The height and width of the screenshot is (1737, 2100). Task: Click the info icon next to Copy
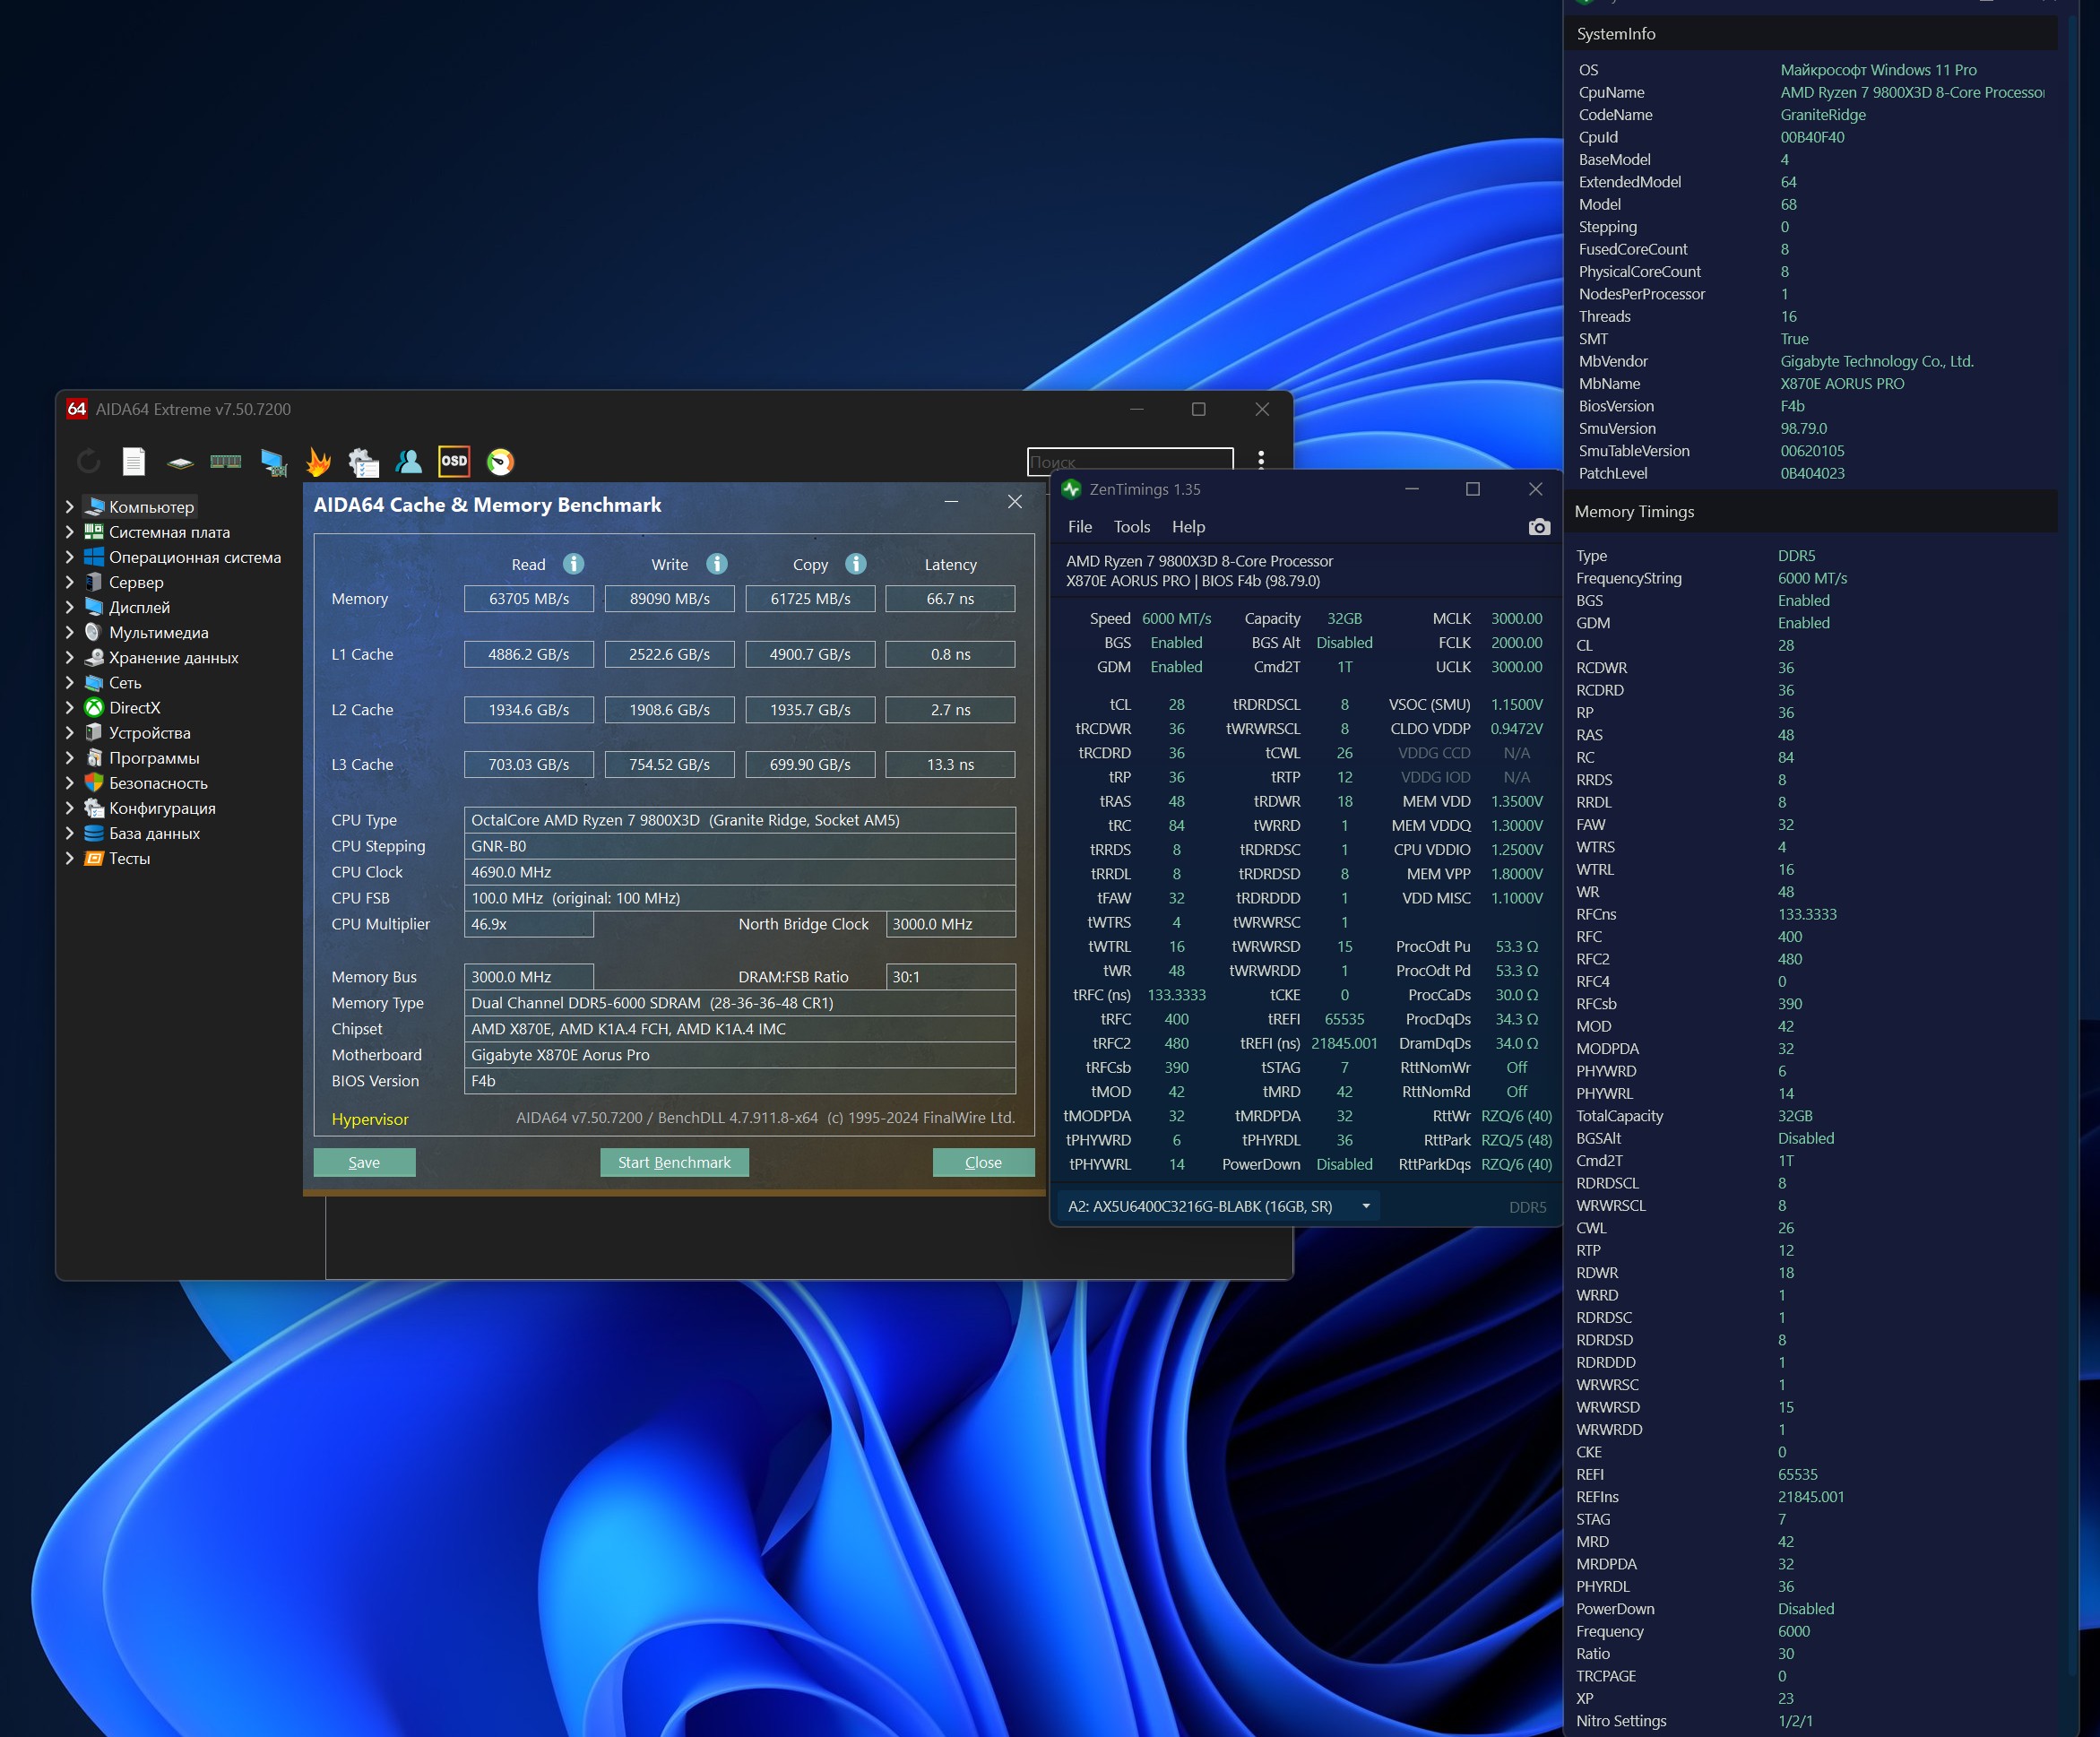click(x=855, y=564)
